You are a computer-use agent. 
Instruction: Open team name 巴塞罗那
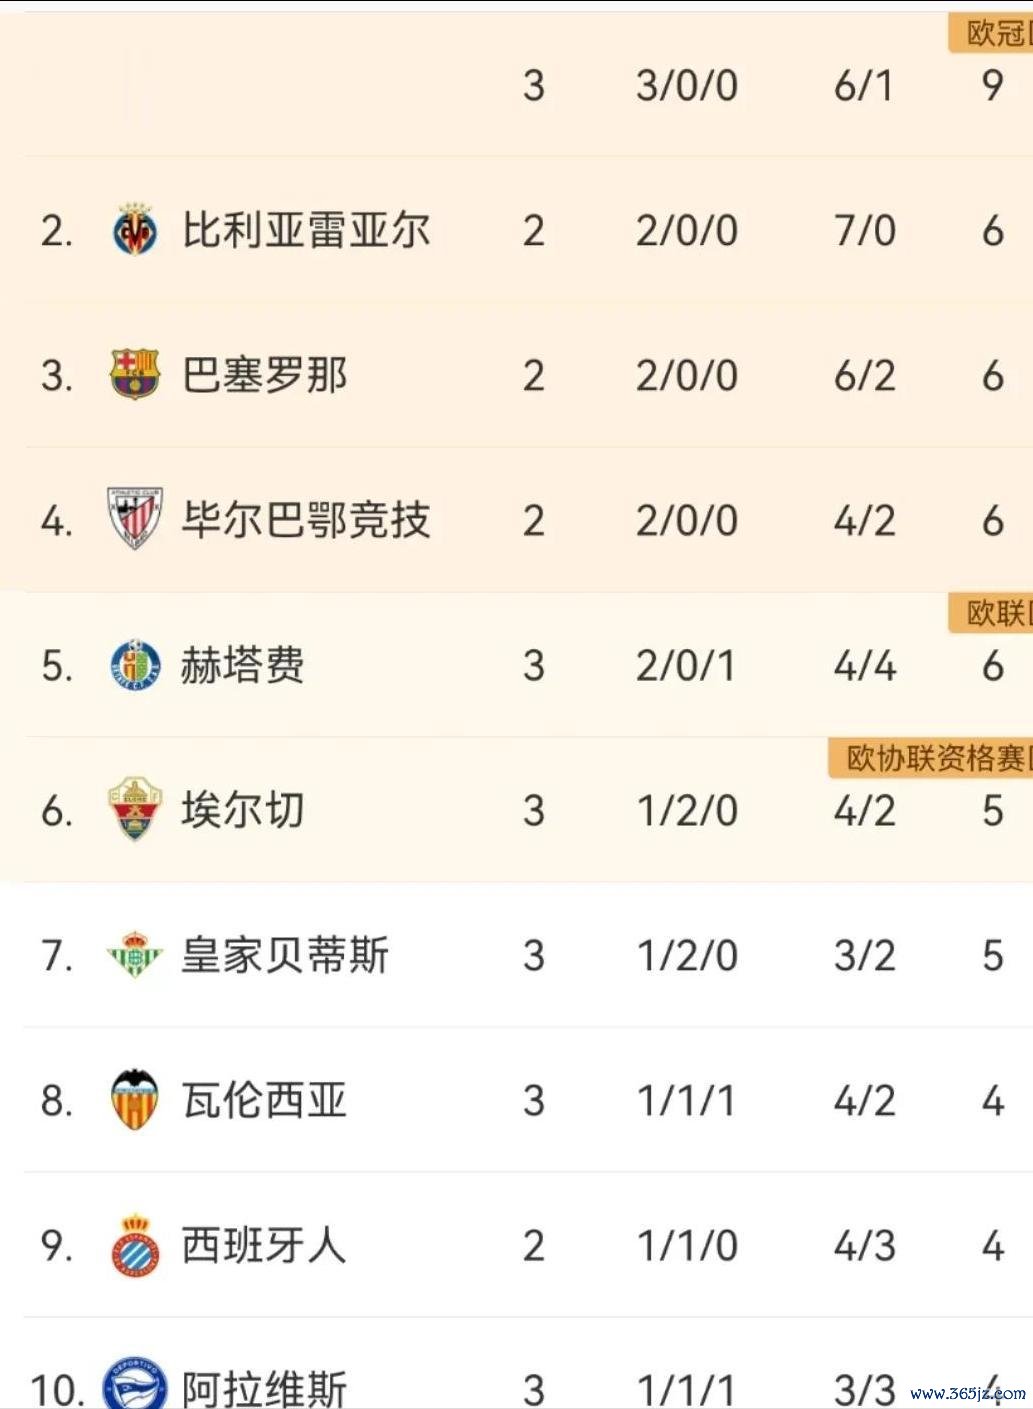coord(264,376)
